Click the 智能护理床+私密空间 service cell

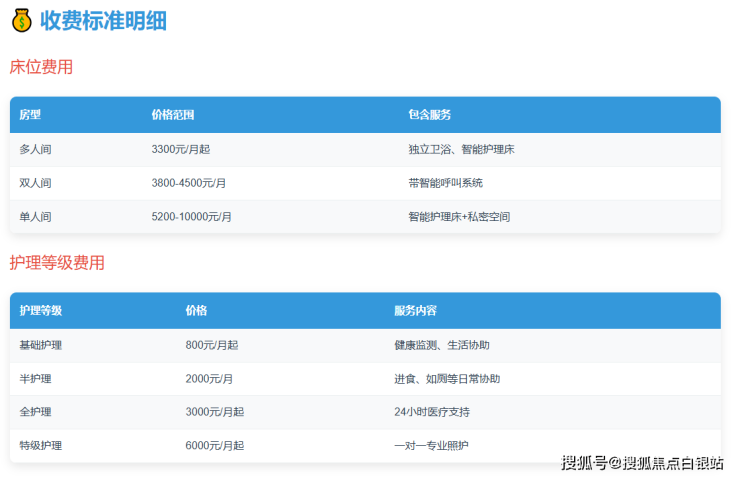(459, 216)
